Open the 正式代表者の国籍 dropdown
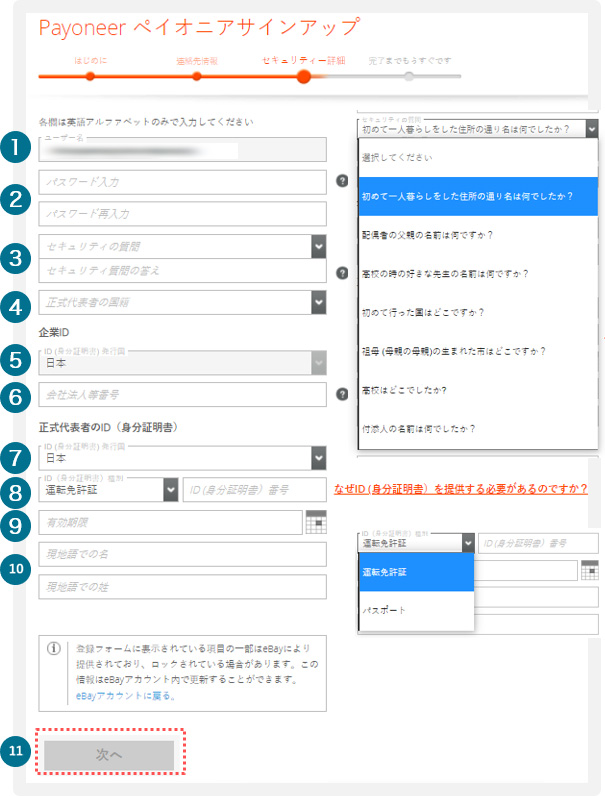 (318, 301)
